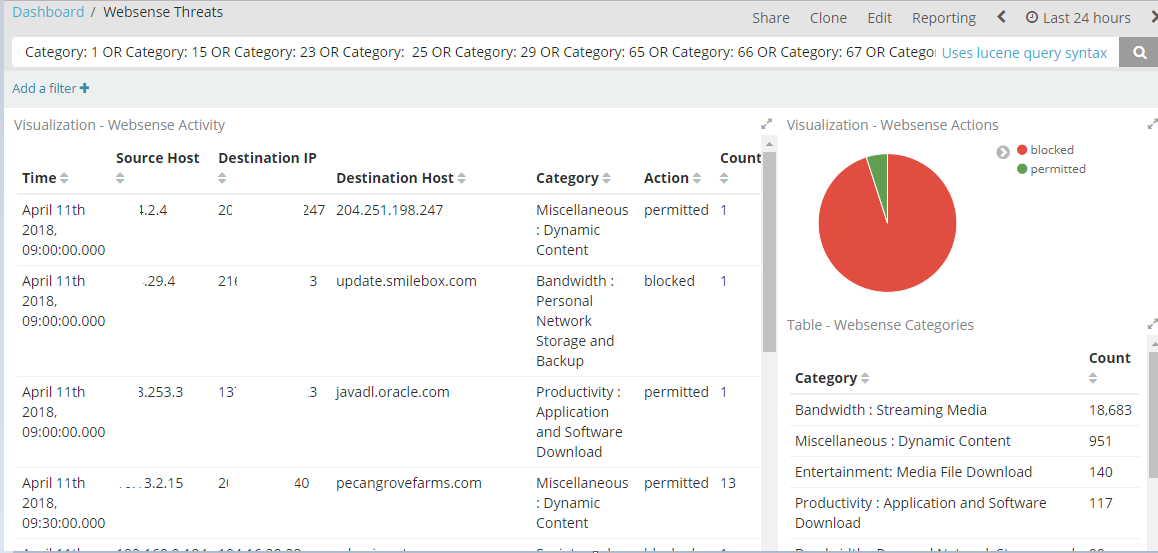This screenshot has width=1158, height=553.
Task: Sort Websense Categories table by Category
Action: [866, 379]
